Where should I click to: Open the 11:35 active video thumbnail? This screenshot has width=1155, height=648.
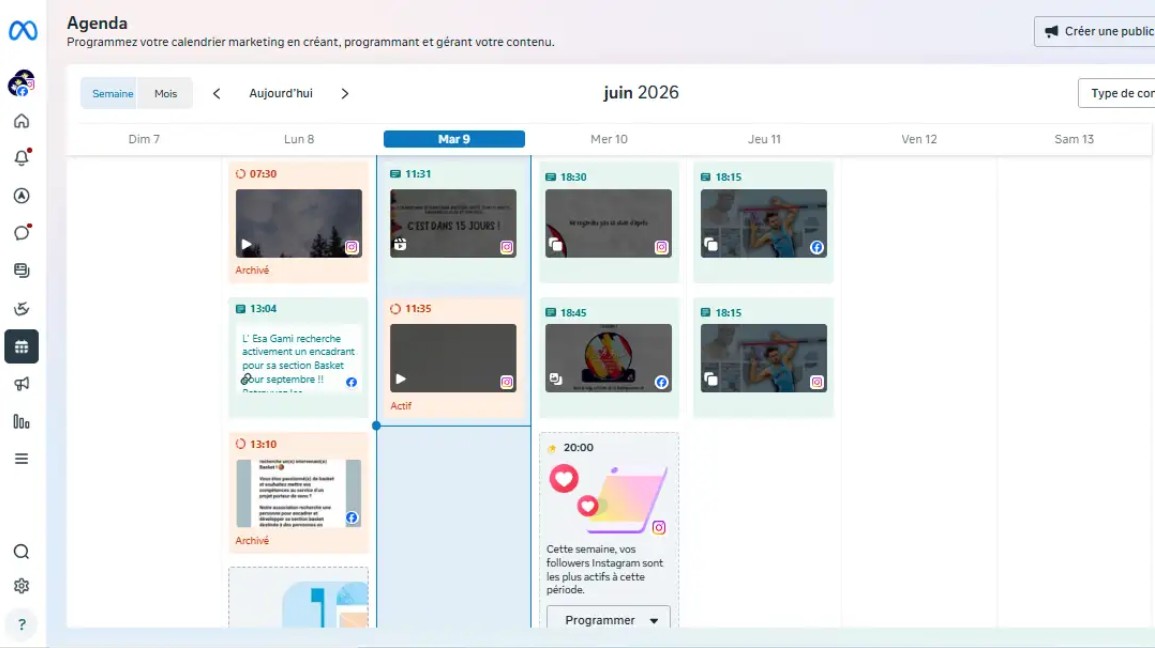pos(453,358)
